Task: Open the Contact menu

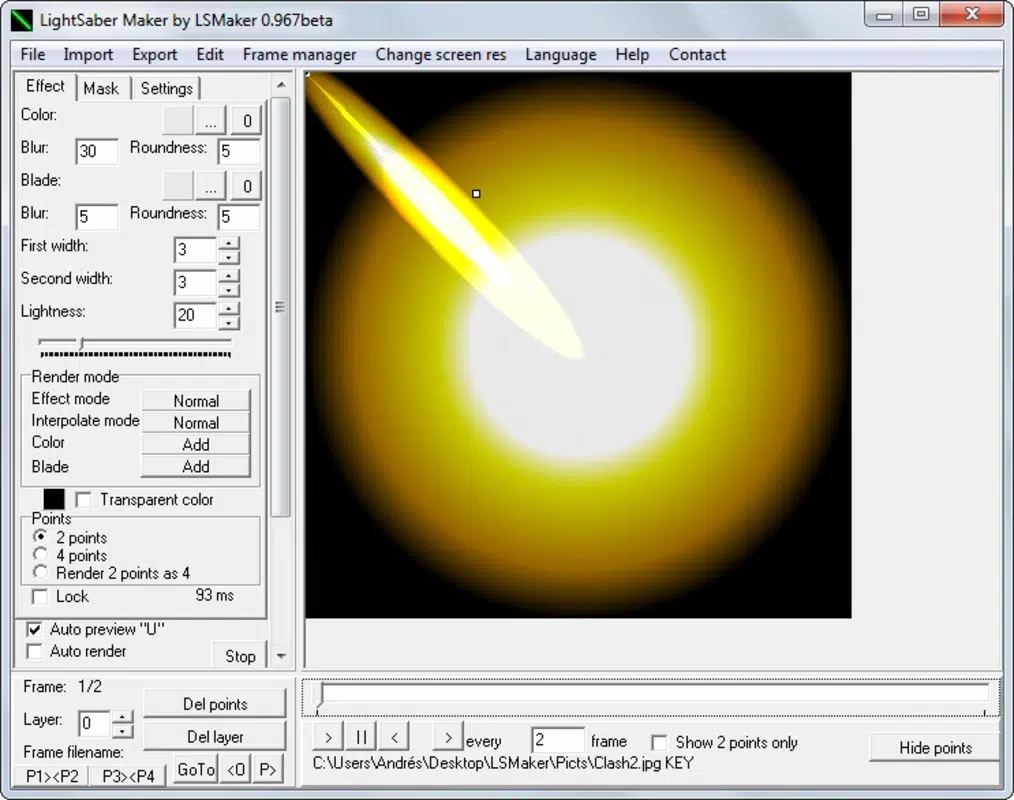Action: [x=696, y=54]
